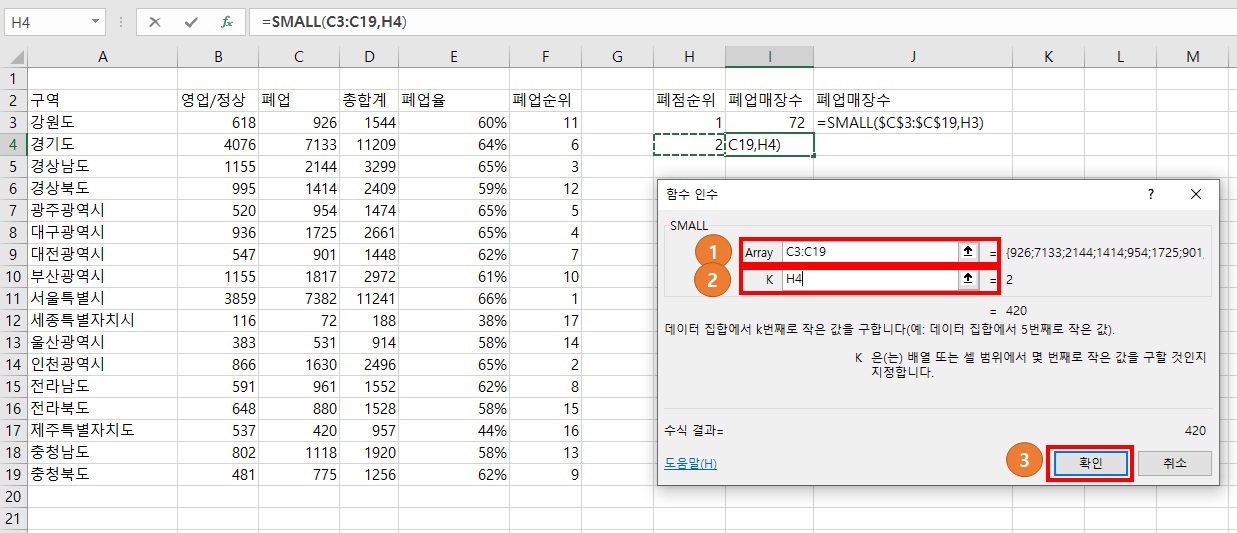Click the Array input field containing C3:C19
The width and height of the screenshot is (1237, 533).
click(870, 253)
